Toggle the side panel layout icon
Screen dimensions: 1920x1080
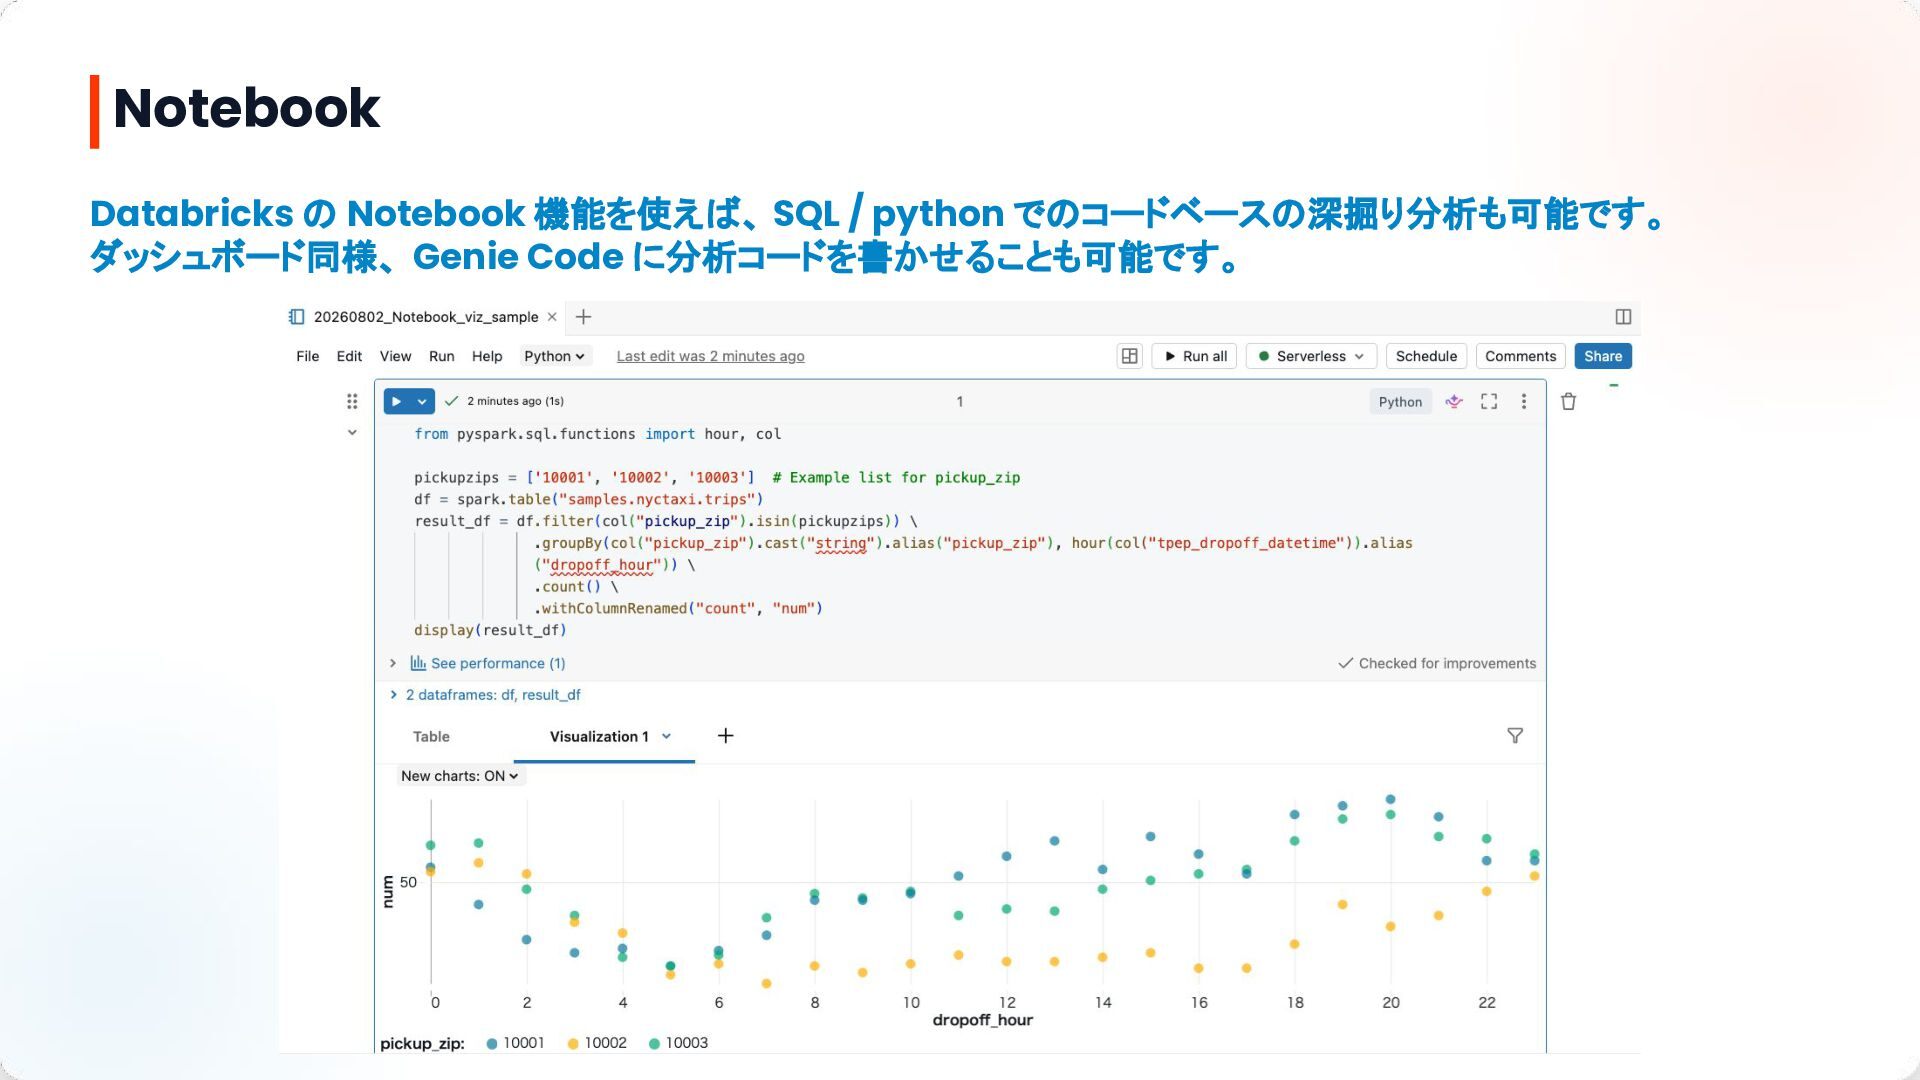[x=1623, y=317]
